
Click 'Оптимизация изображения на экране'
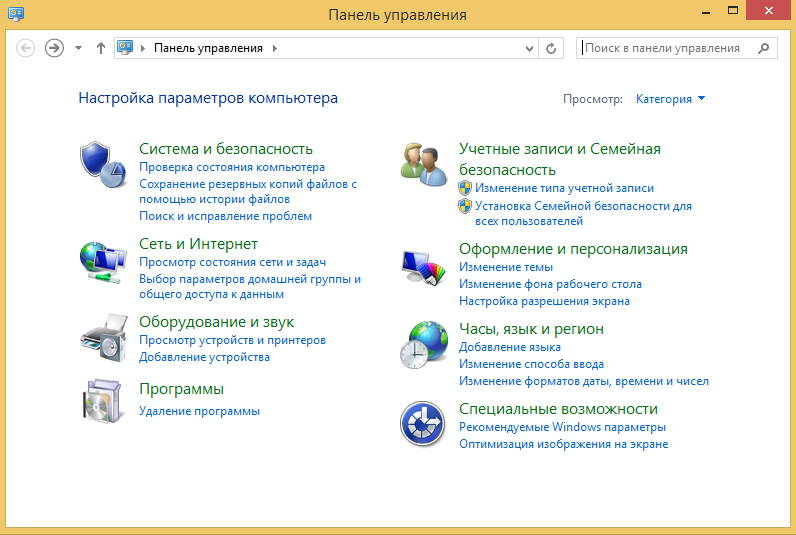click(x=563, y=444)
